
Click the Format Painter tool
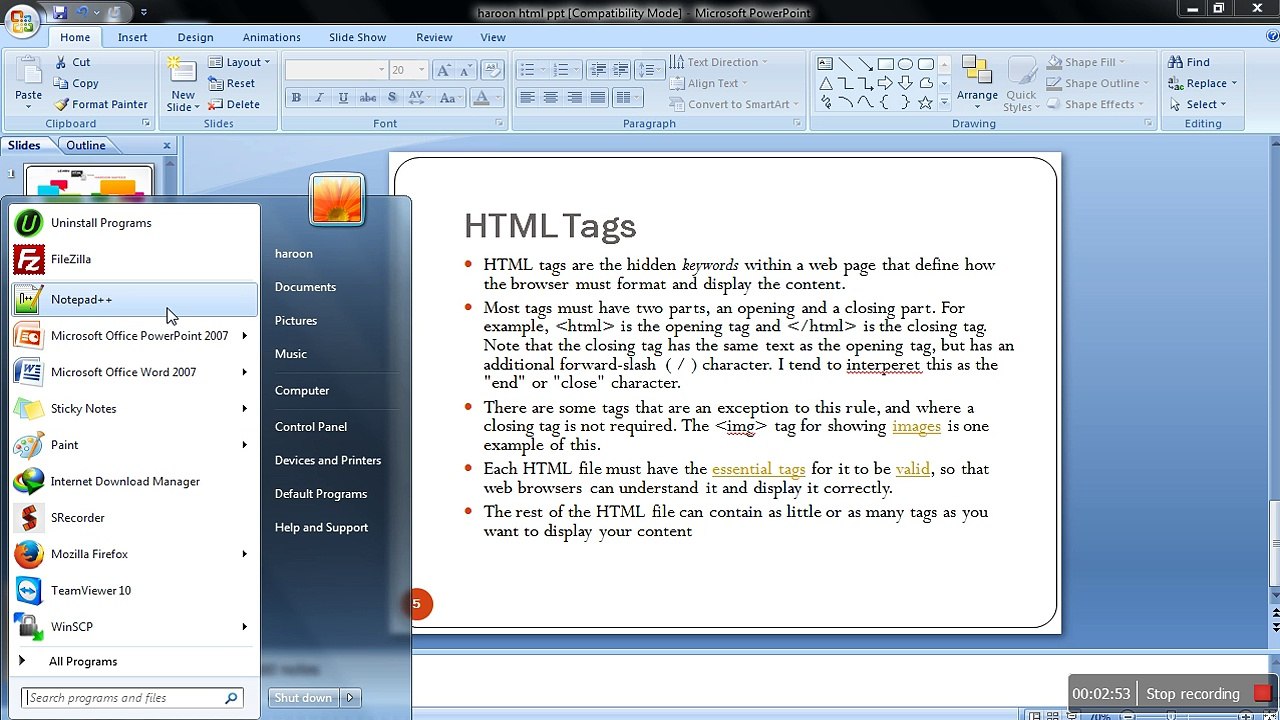[100, 104]
